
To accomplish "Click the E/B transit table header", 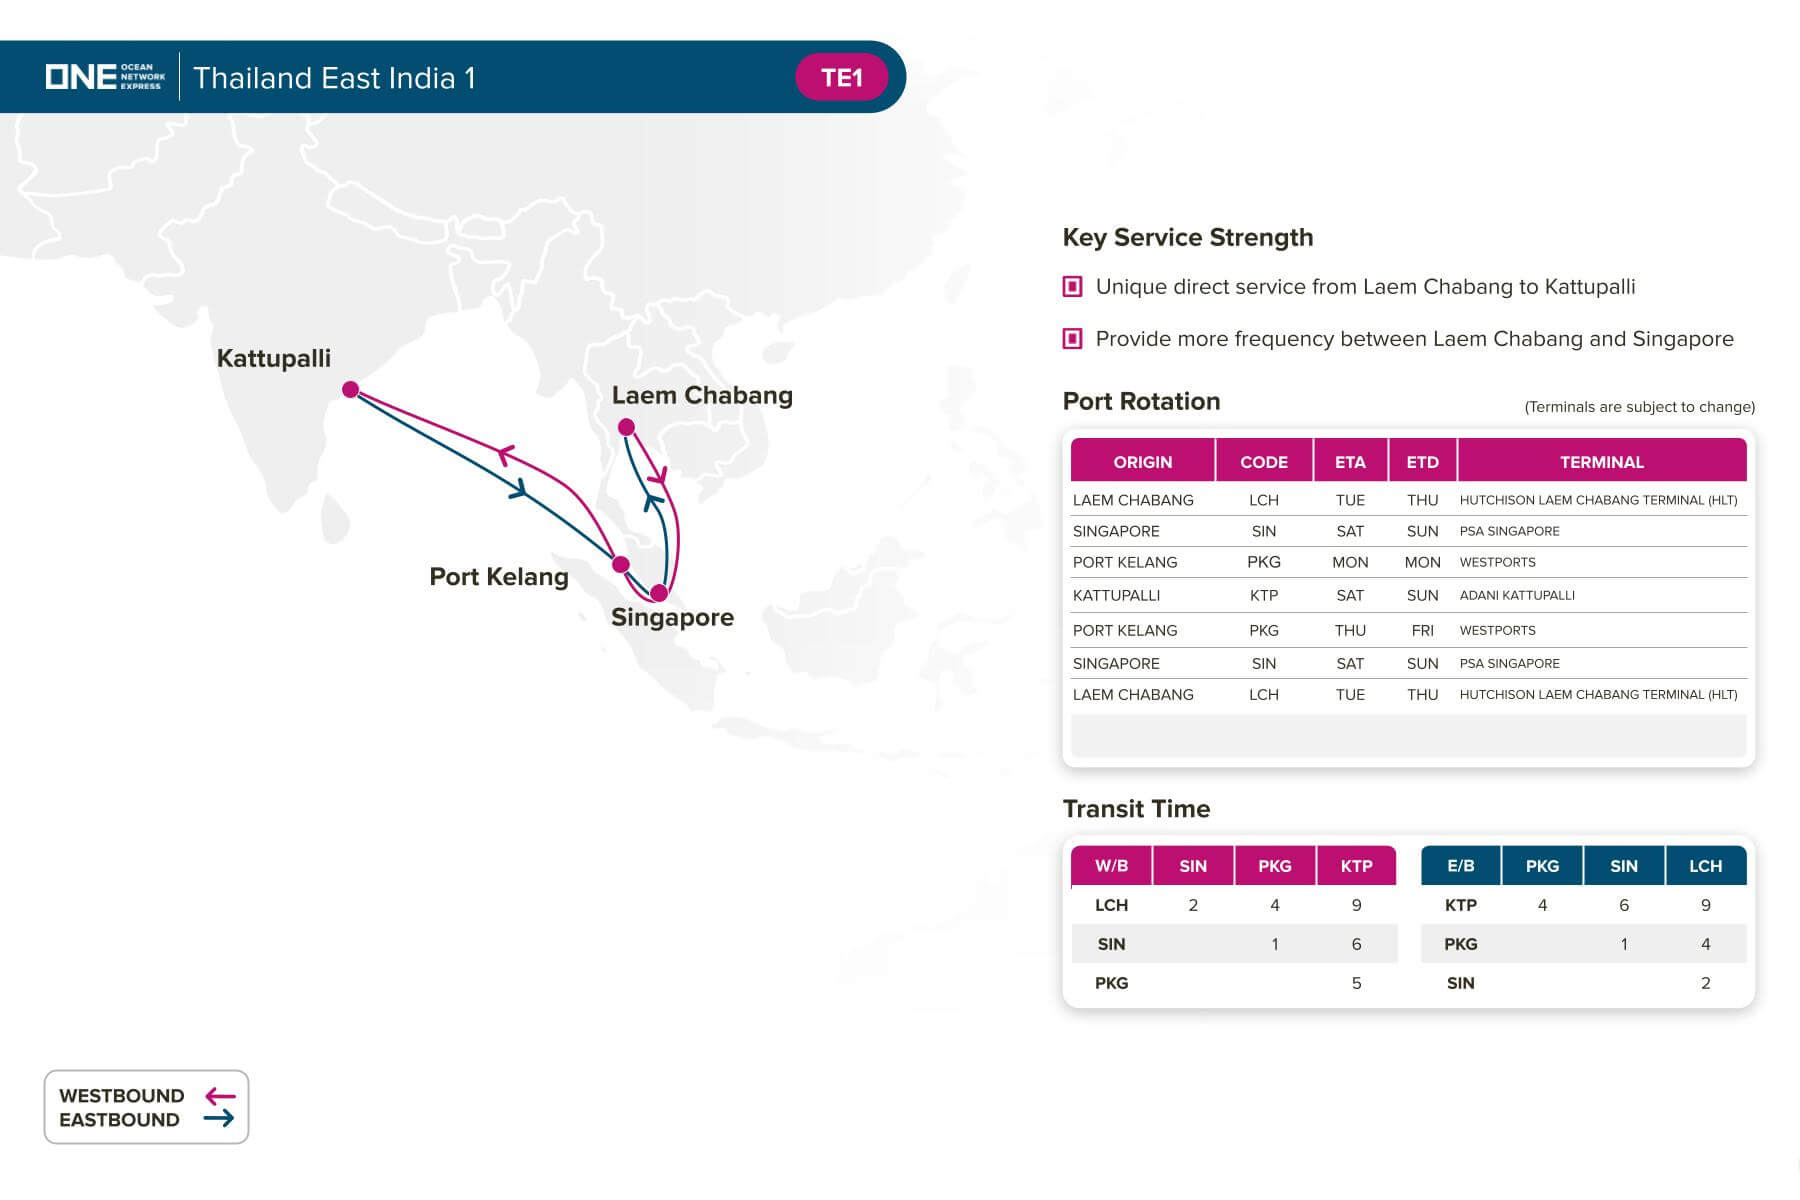I will point(1460,866).
